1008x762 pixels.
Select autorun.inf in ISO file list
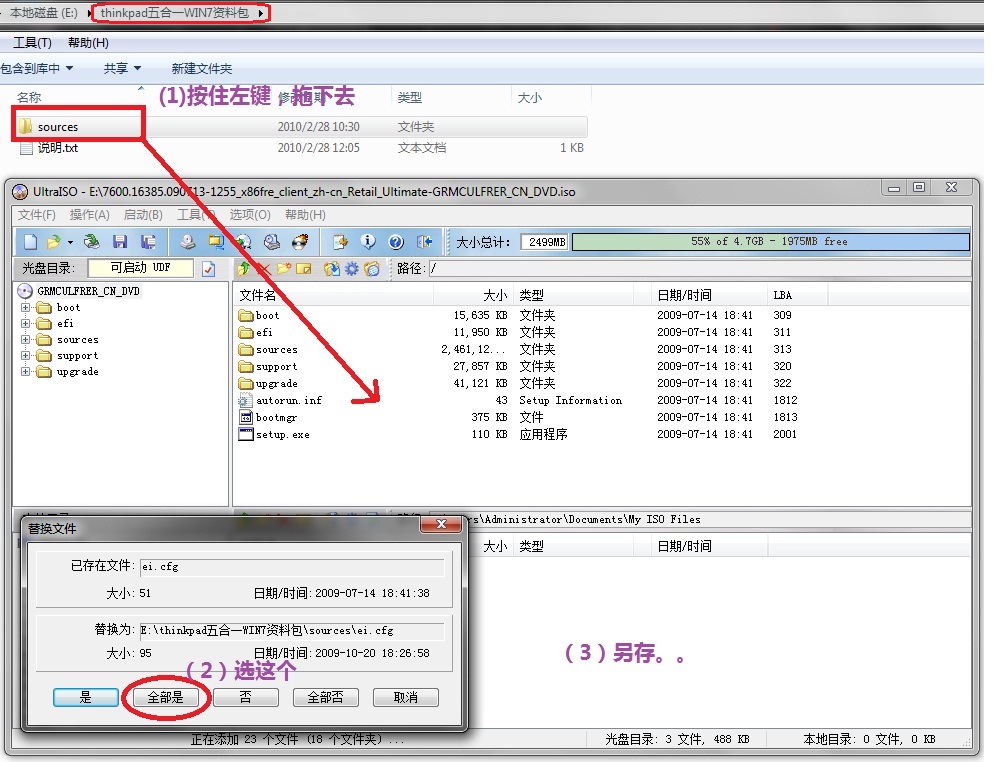(280, 401)
